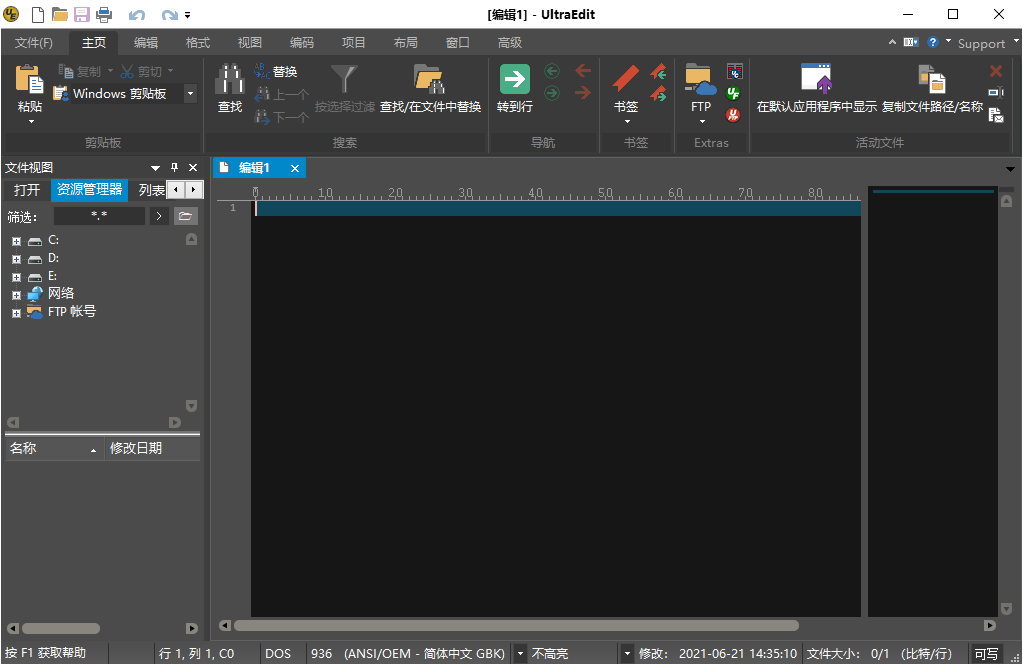This screenshot has height=665, width=1023.
Task: Click the red right arrow in 导航
Action: coord(583,93)
